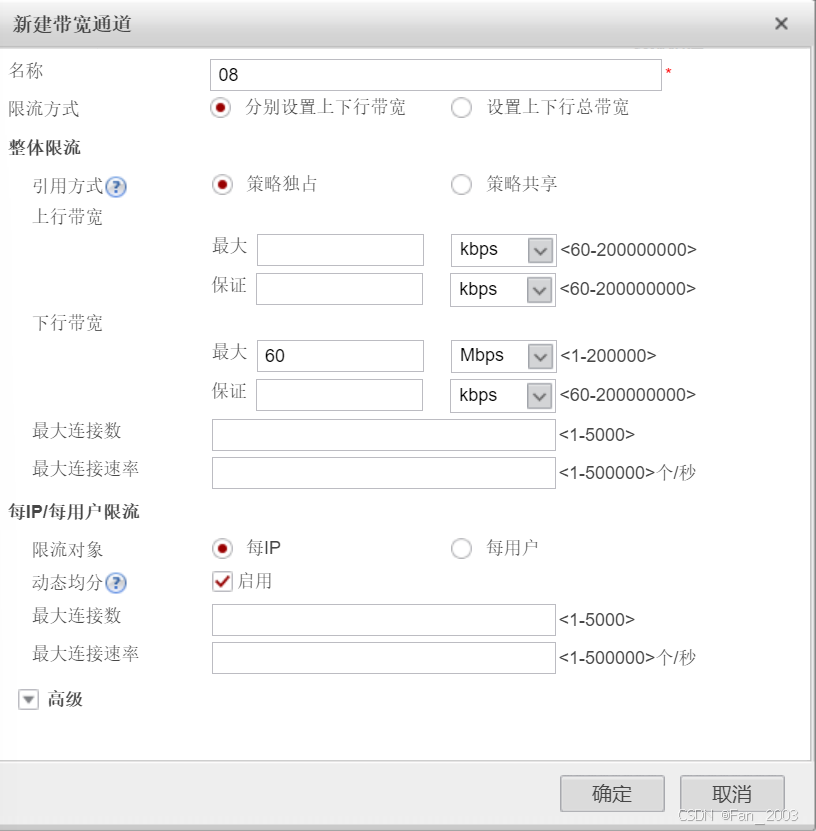This screenshot has width=816, height=831.
Task: Open downstream 最大 Mbps unit dropdown
Action: [x=503, y=356]
